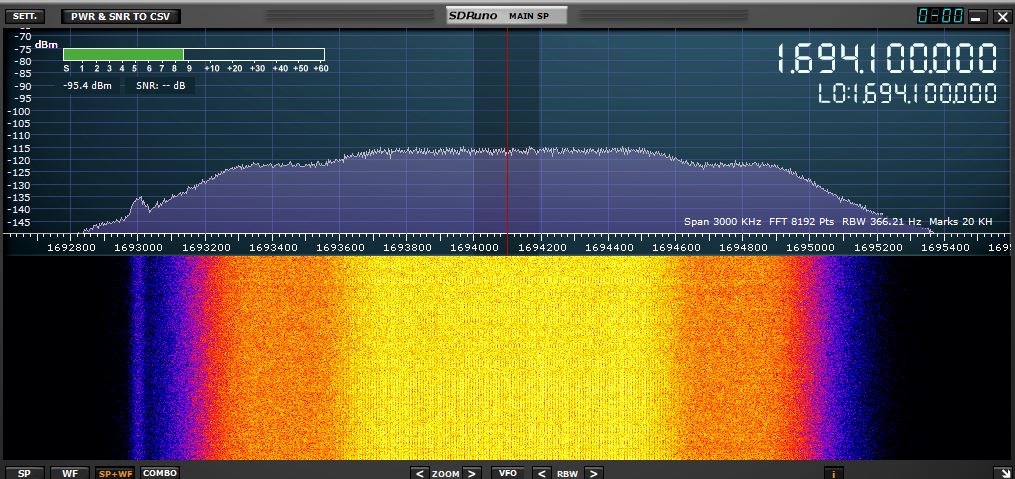
Task: Click the +60 mark on S-meter scale
Action: (x=320, y=68)
